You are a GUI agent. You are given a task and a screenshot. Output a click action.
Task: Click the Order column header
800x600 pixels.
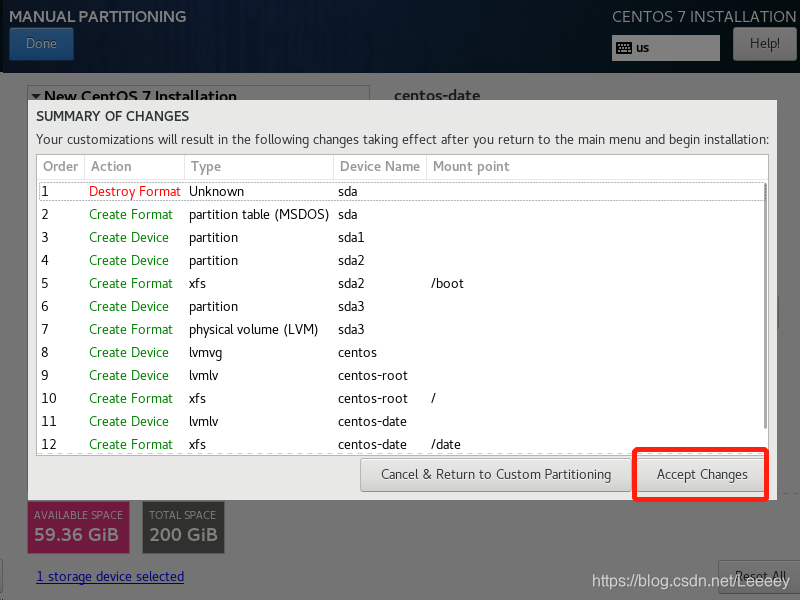pyautogui.click(x=60, y=167)
